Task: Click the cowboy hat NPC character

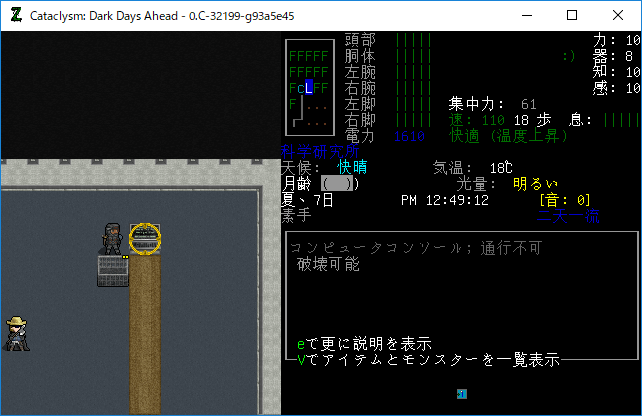Action: pos(16,333)
